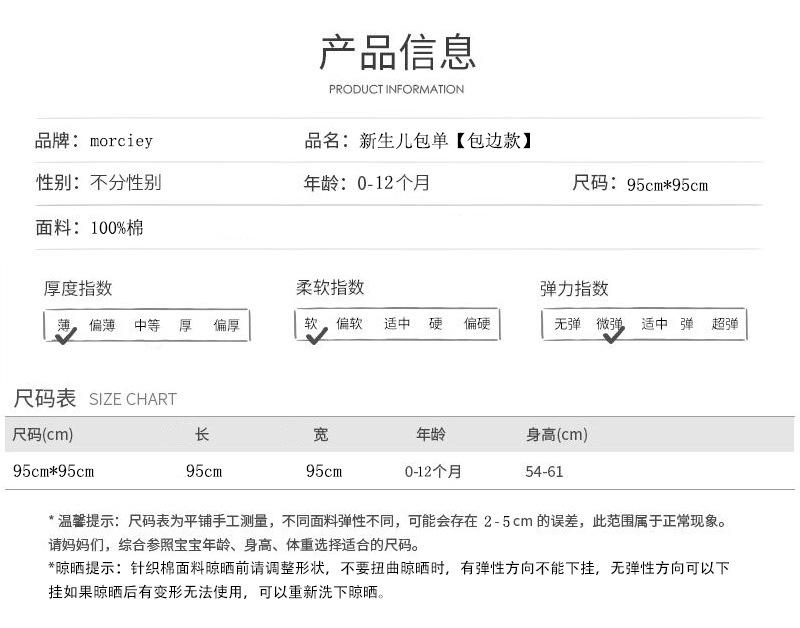
Task: Choose 偏厚 in the thickness scale
Action: 227,325
